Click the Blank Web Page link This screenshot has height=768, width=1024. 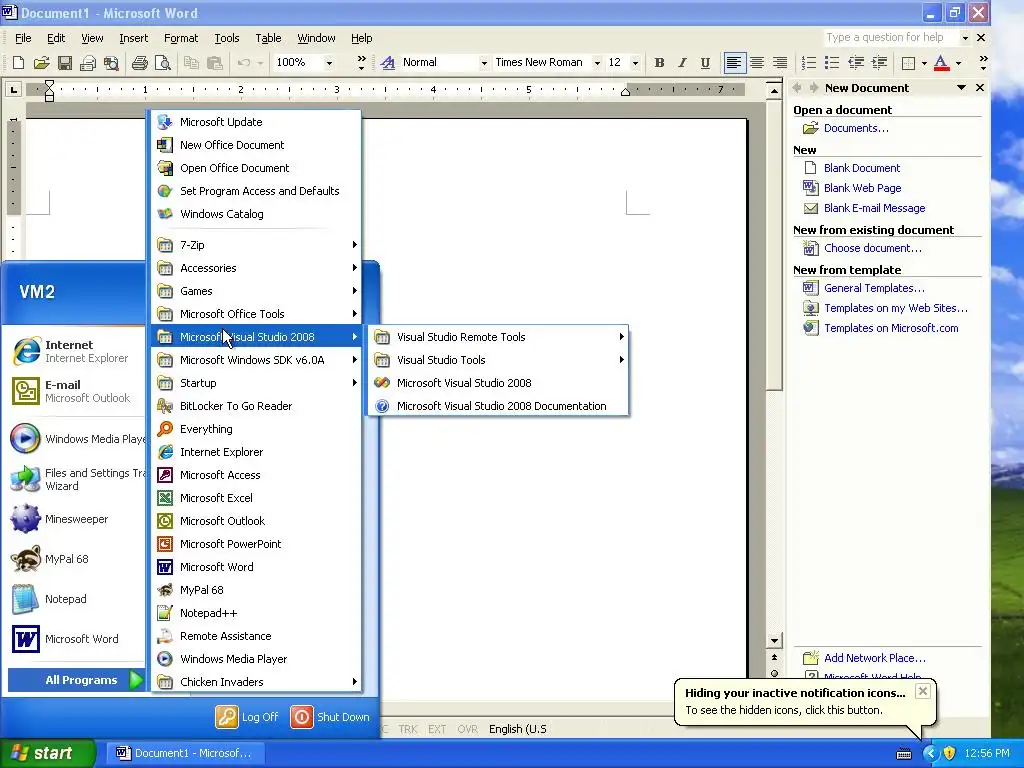[862, 188]
